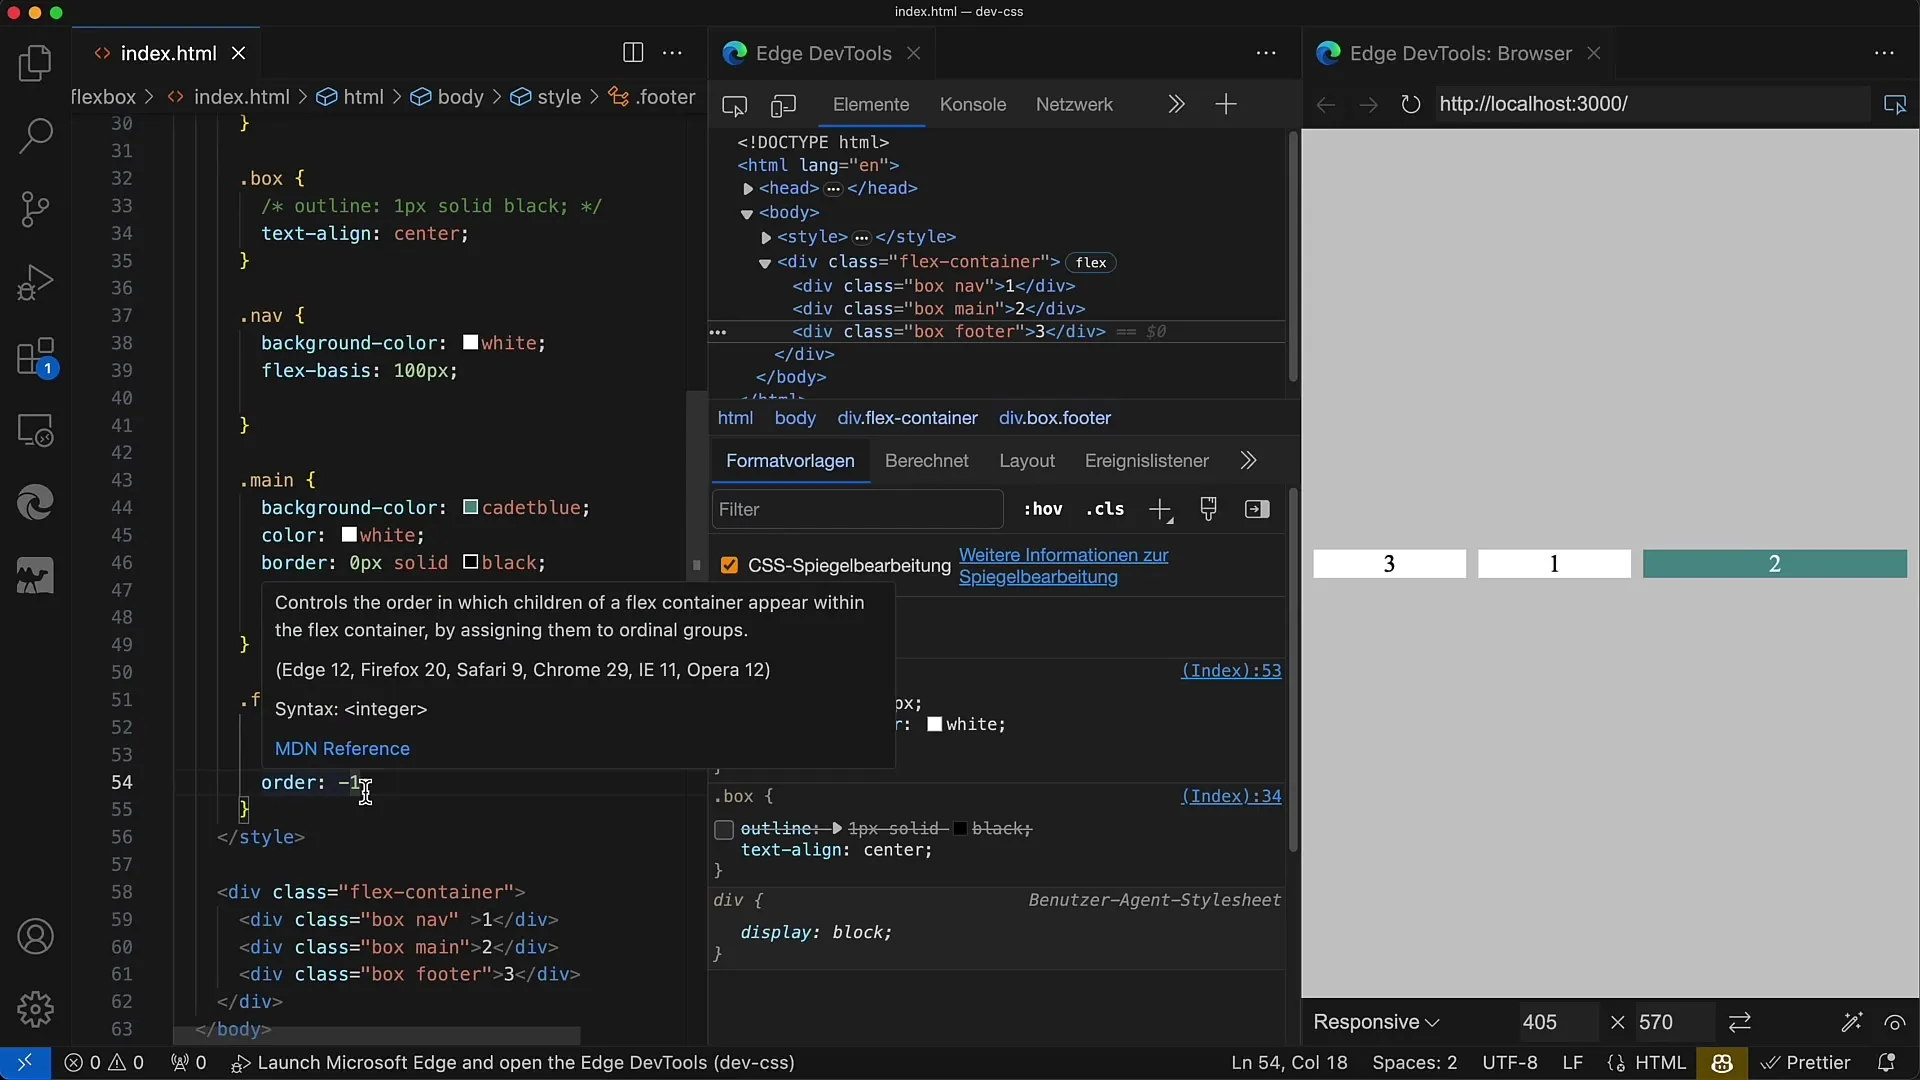Select the Elemente tab

pos(871,105)
